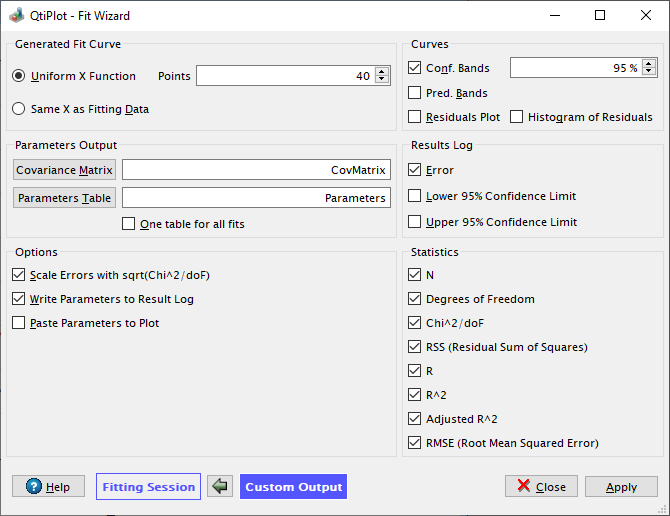Increase Points value with up arrow
The width and height of the screenshot is (670, 516).
click(x=382, y=72)
